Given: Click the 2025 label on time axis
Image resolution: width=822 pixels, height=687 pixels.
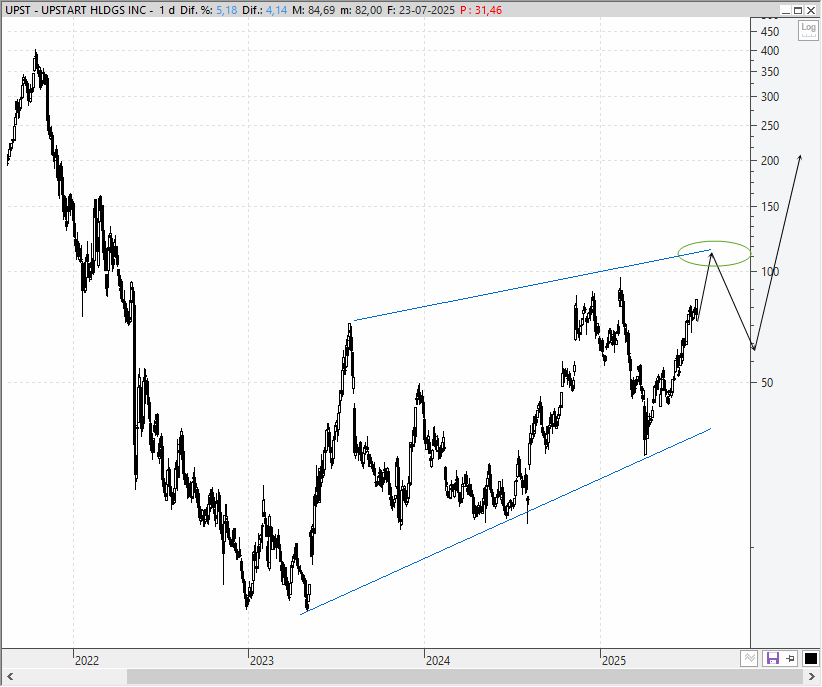Looking at the screenshot, I should pos(614,660).
